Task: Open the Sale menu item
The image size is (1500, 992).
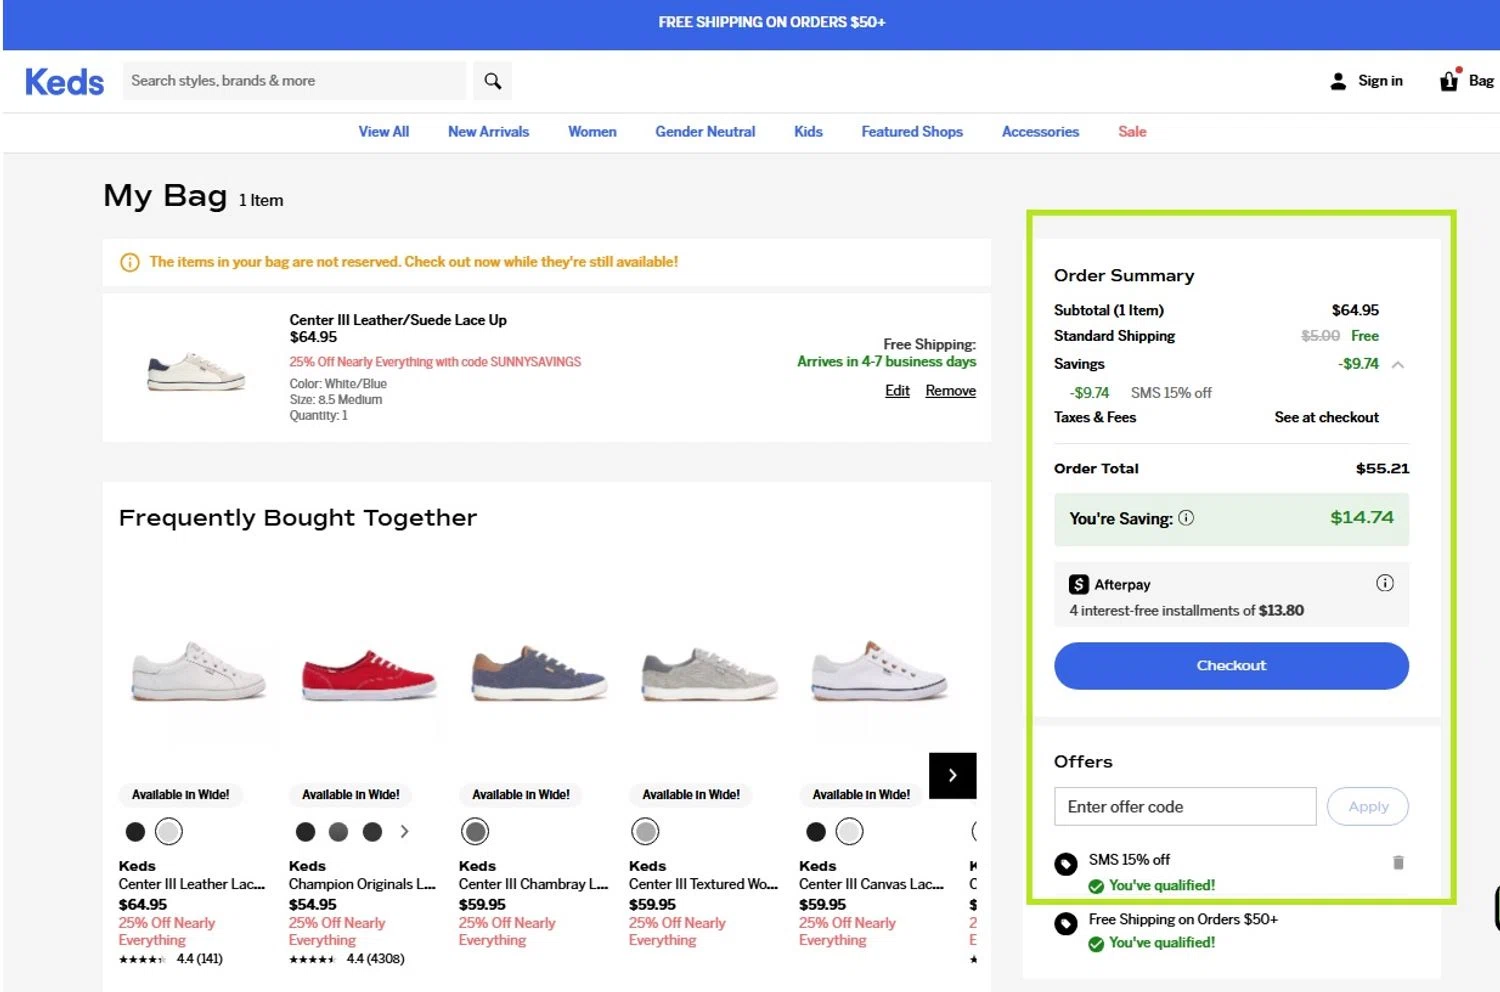Action: (1132, 132)
